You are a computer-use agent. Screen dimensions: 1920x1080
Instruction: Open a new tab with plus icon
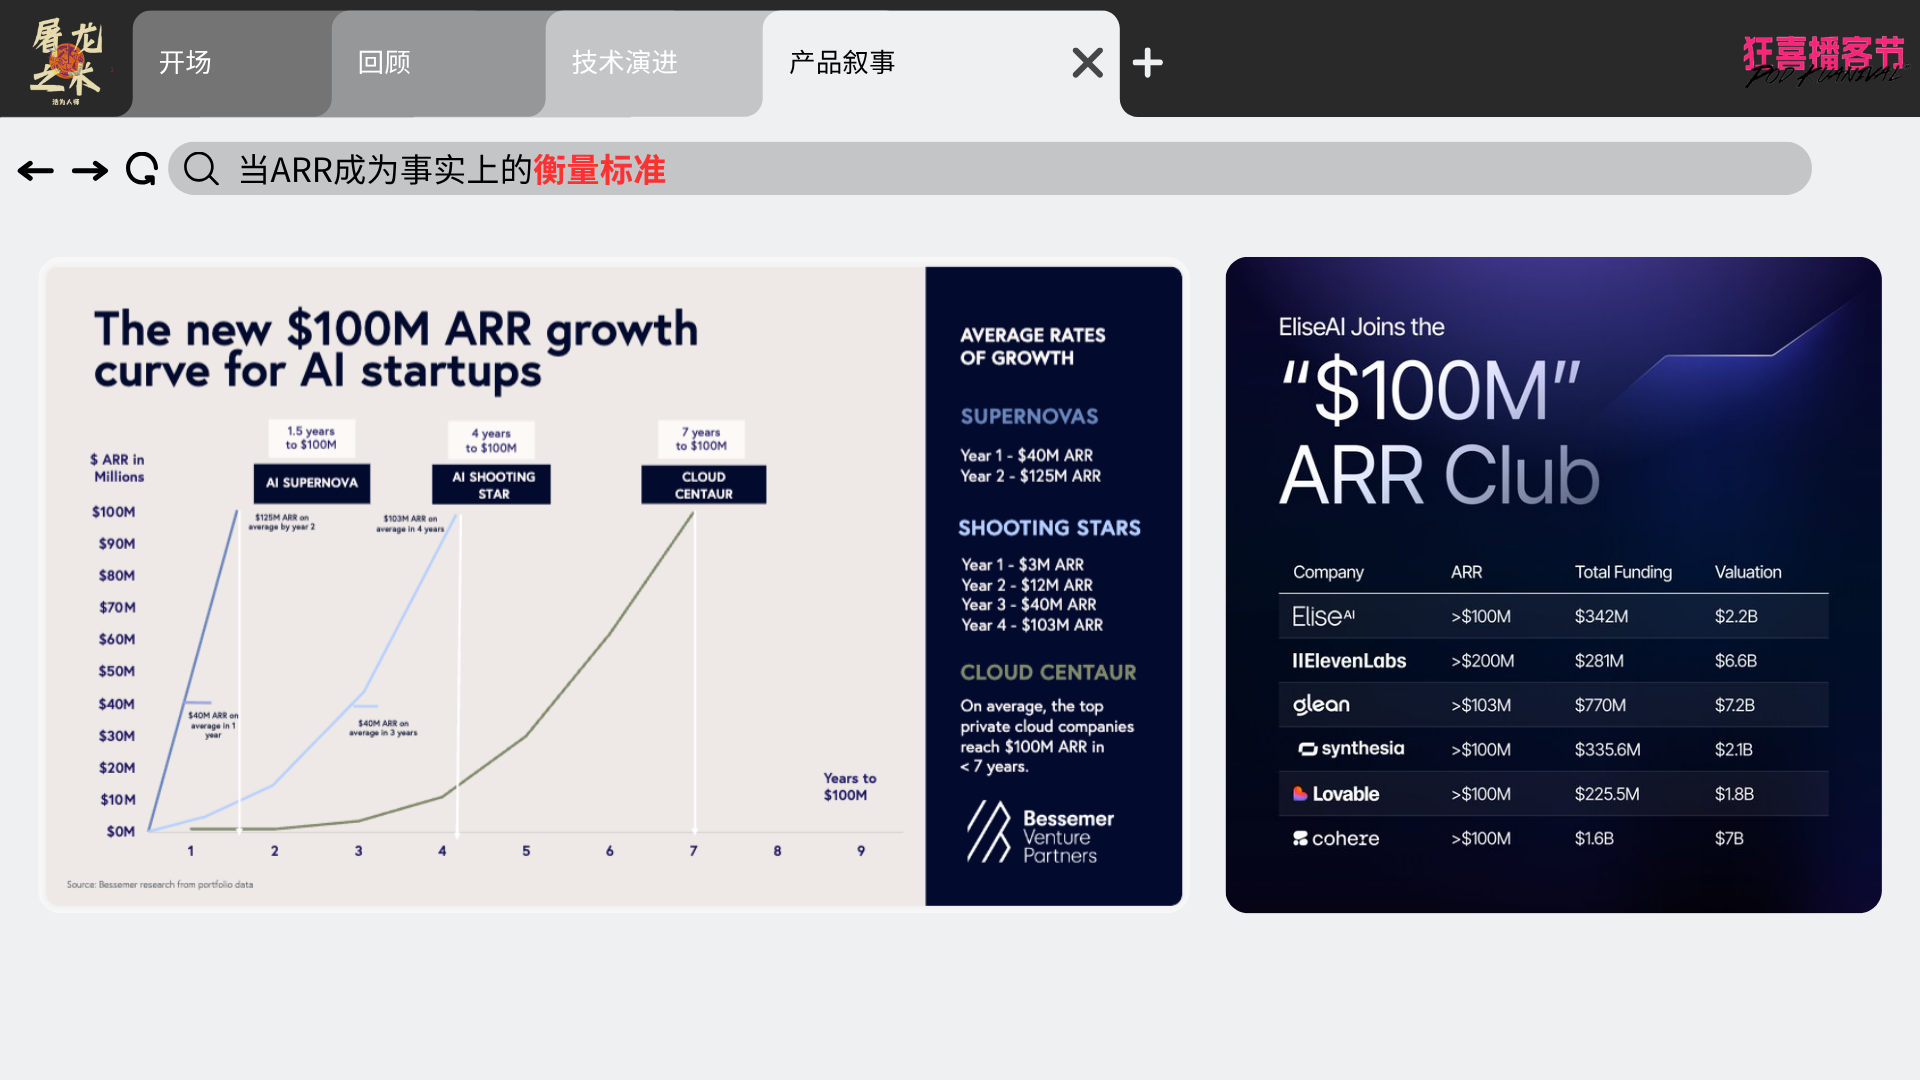1147,63
